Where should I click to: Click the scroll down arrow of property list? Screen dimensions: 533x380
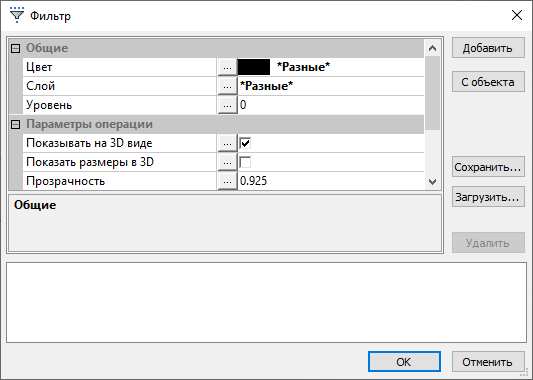tap(432, 182)
